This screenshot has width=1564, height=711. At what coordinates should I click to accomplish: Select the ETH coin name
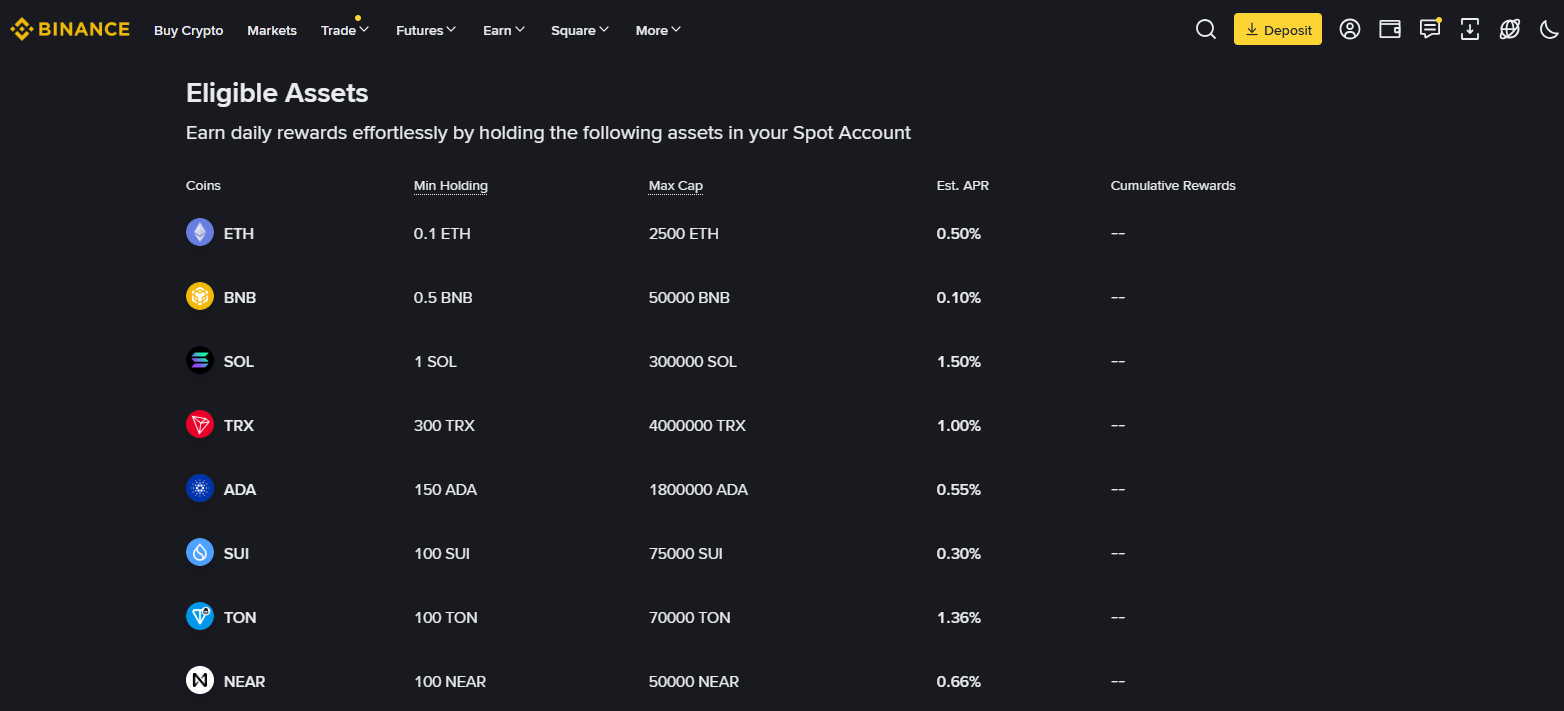[239, 233]
